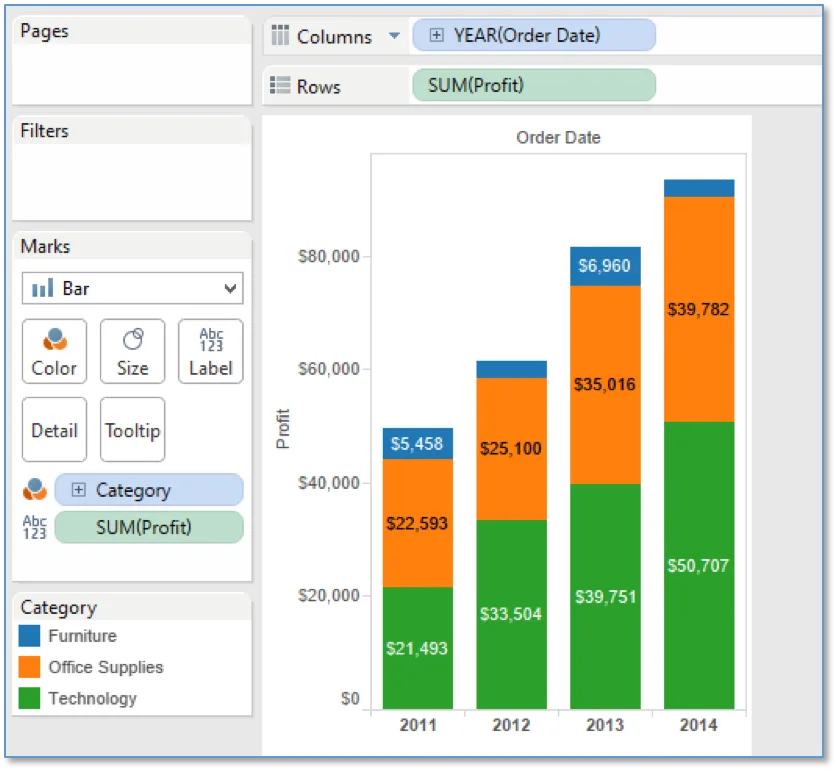The image size is (837, 771).
Task: Click the Label marks card button
Action: [x=210, y=351]
